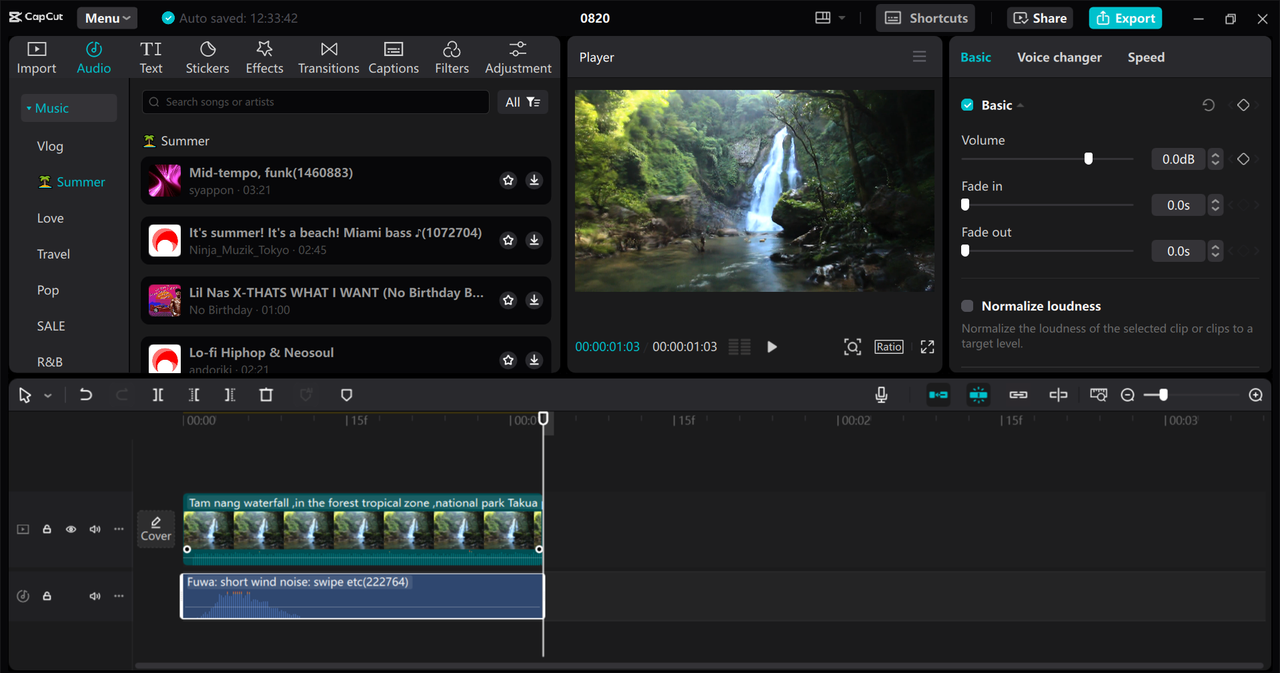The height and width of the screenshot is (673, 1280).
Task: Download the Lil Nas X track
Action: click(x=534, y=301)
